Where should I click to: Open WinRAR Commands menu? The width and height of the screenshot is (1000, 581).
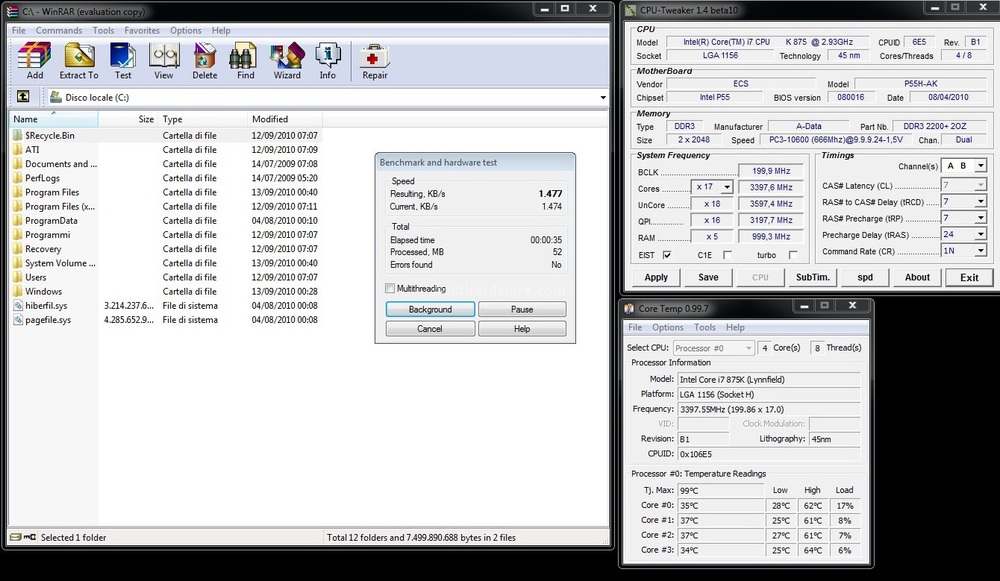(x=59, y=30)
